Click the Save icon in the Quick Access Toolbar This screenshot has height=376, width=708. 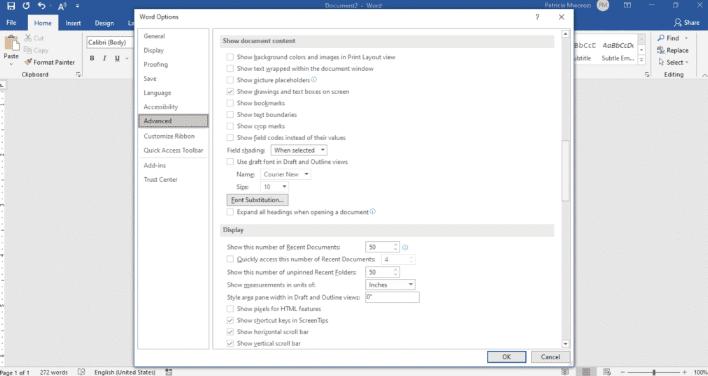tap(11, 6)
